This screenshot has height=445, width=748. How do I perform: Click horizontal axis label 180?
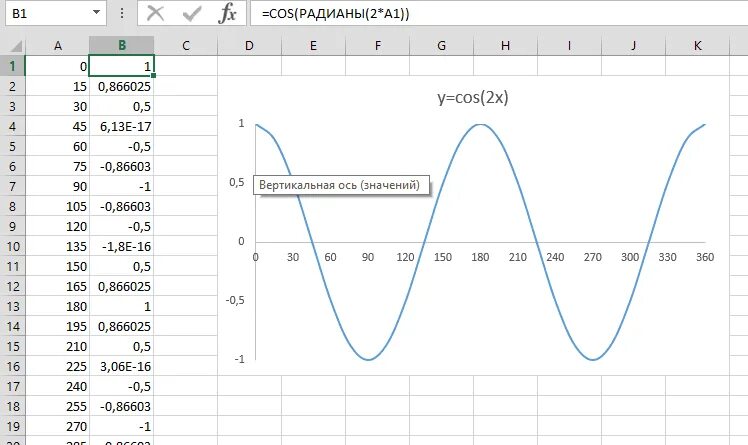(480, 257)
